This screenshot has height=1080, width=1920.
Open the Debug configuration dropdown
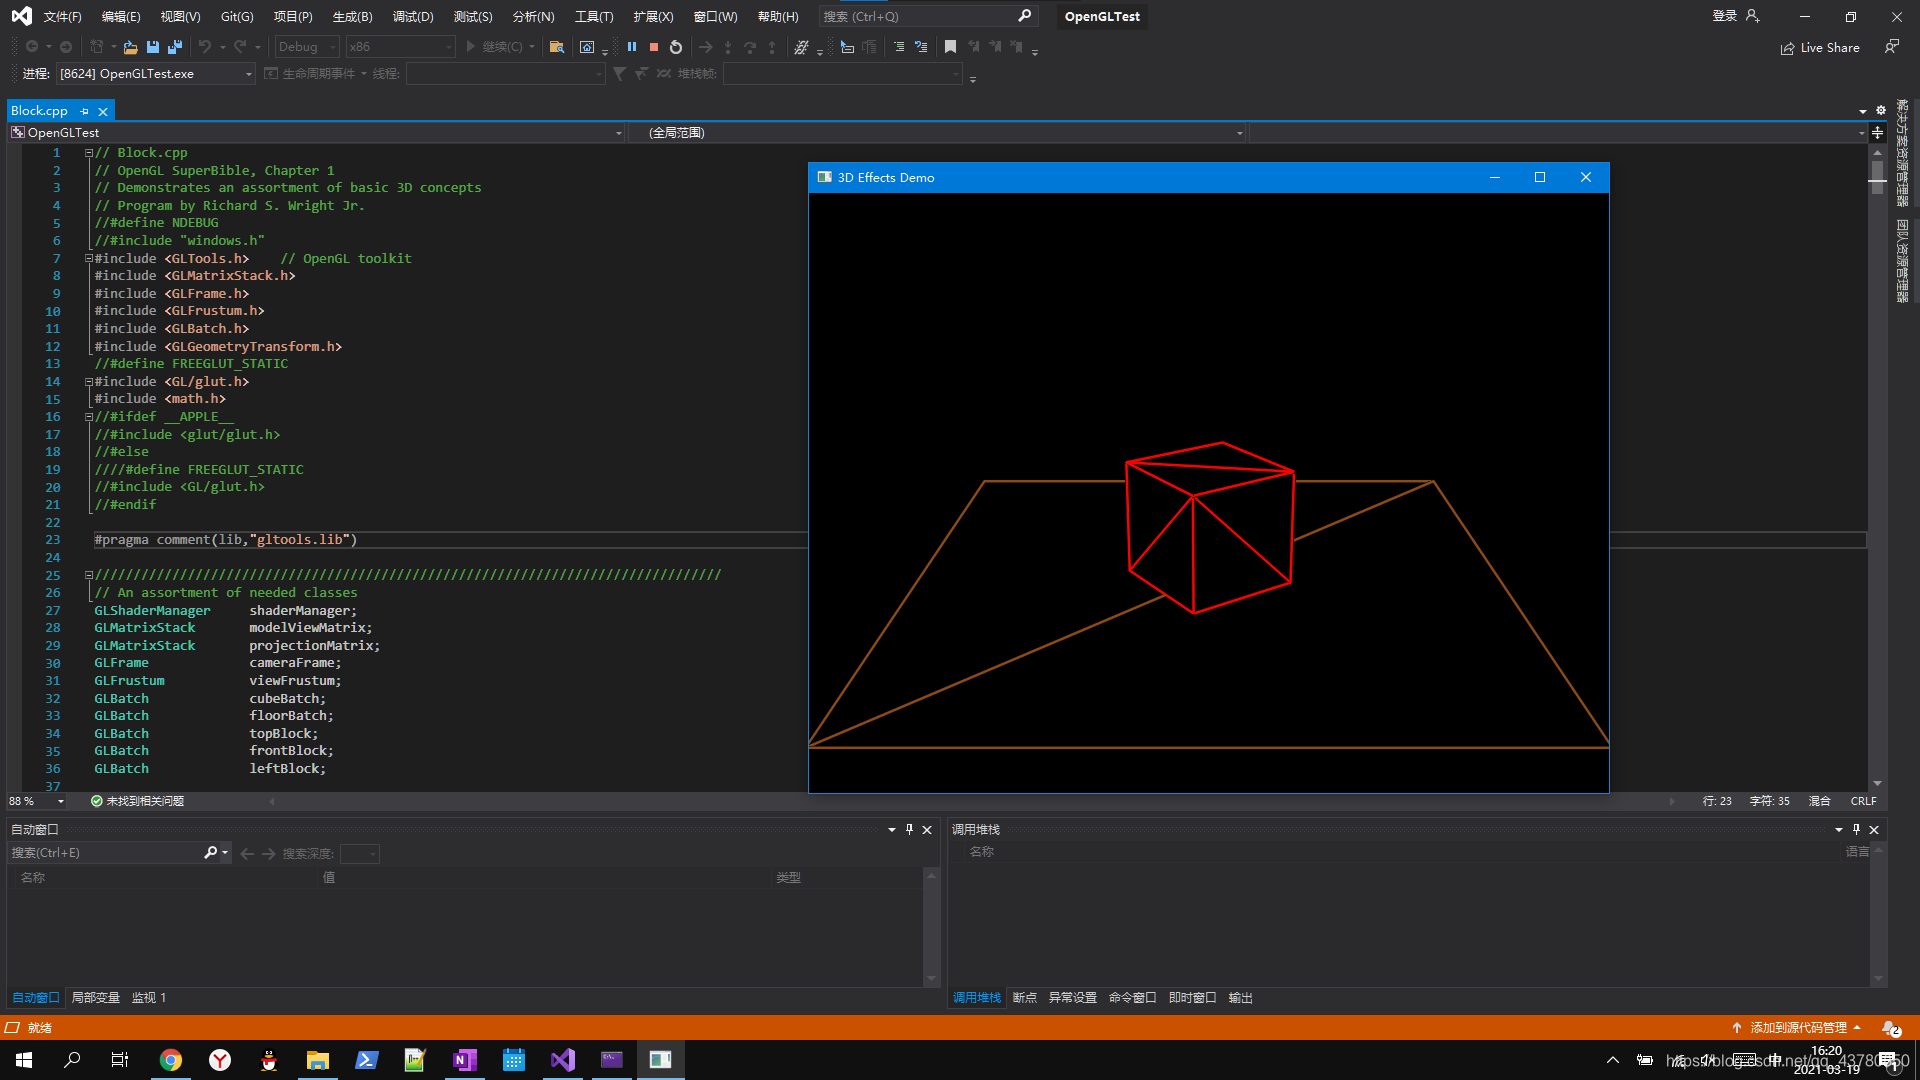click(x=307, y=47)
